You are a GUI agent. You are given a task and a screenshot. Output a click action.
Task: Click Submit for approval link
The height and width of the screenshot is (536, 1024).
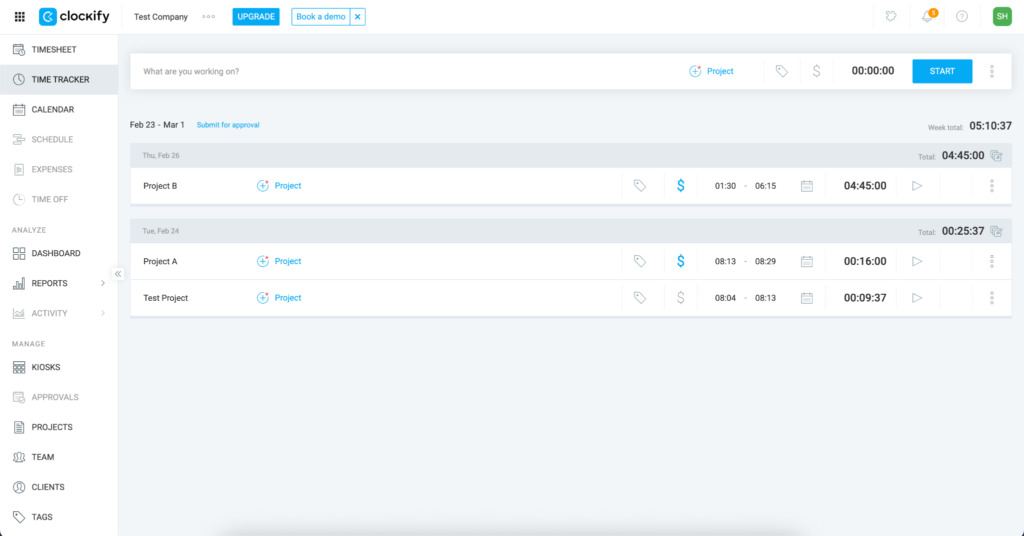coord(228,125)
